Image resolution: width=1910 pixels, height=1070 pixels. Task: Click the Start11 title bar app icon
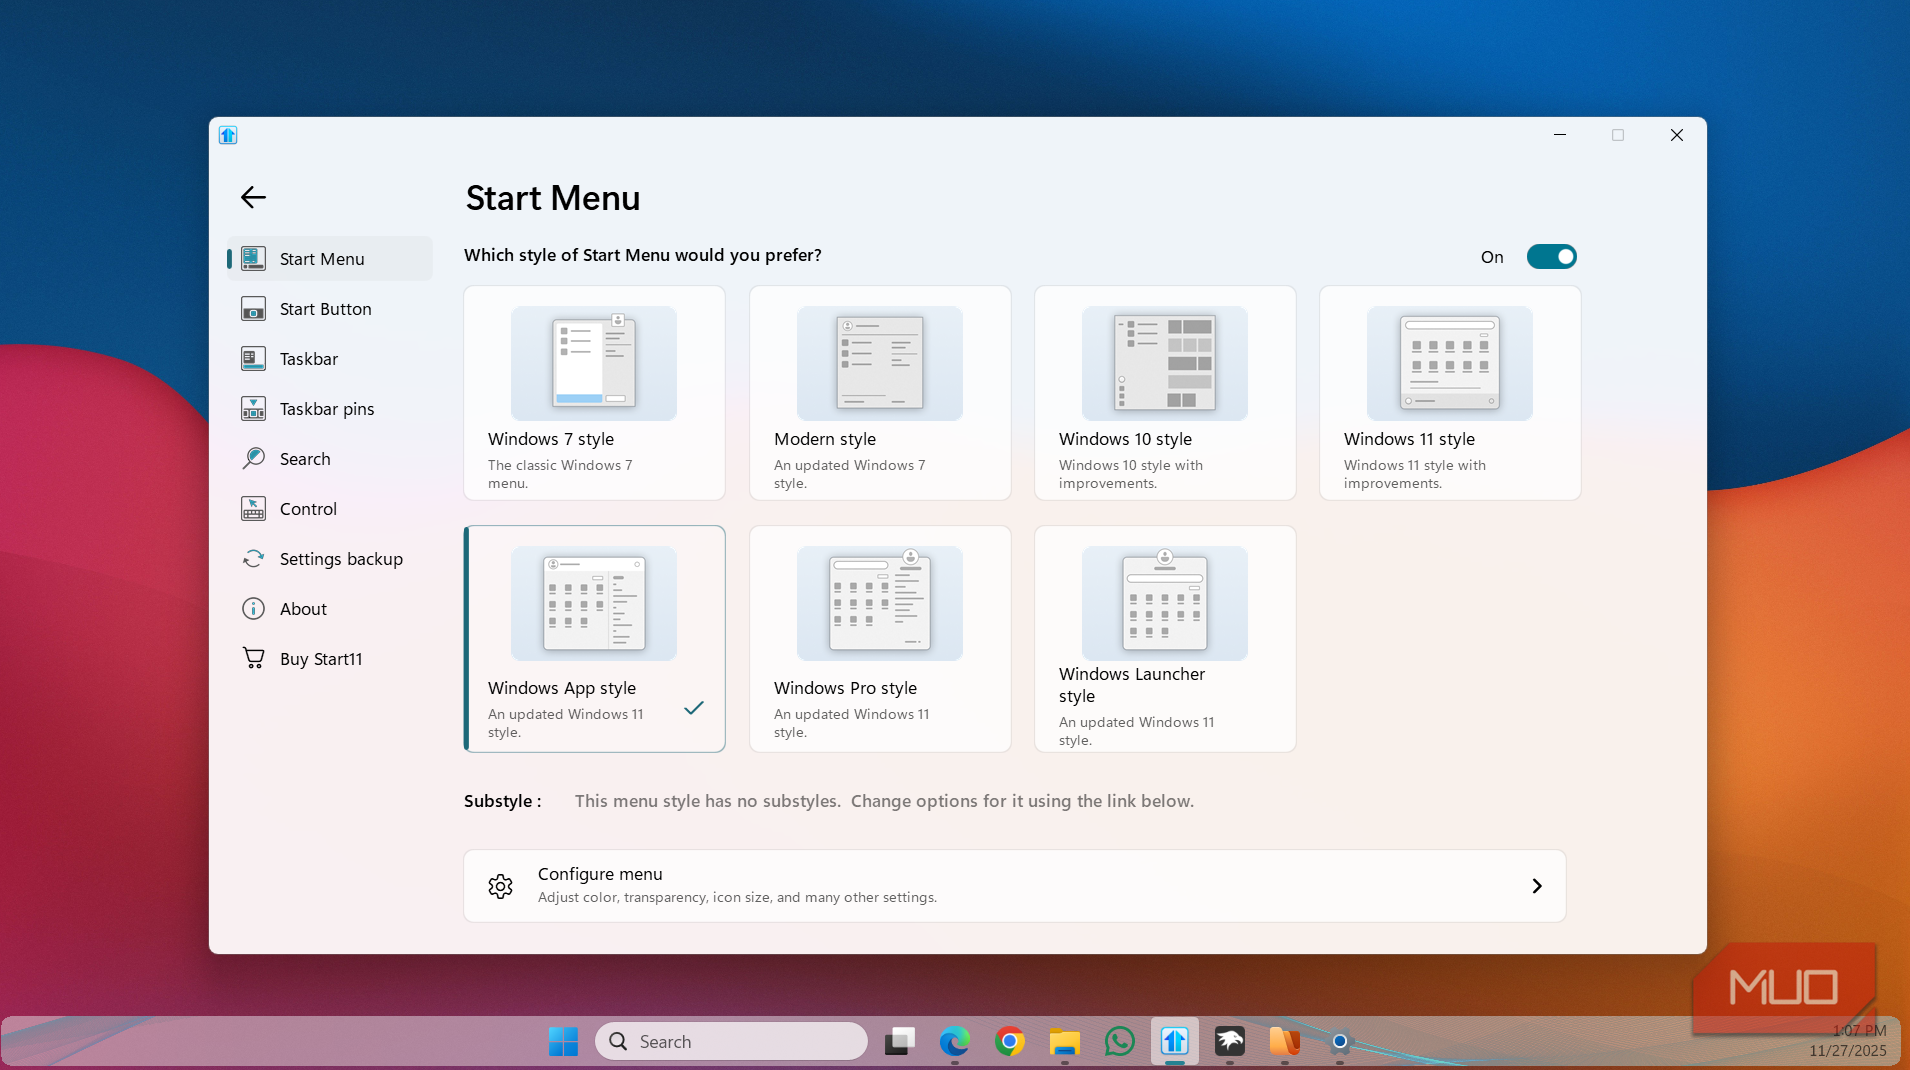[x=228, y=135]
